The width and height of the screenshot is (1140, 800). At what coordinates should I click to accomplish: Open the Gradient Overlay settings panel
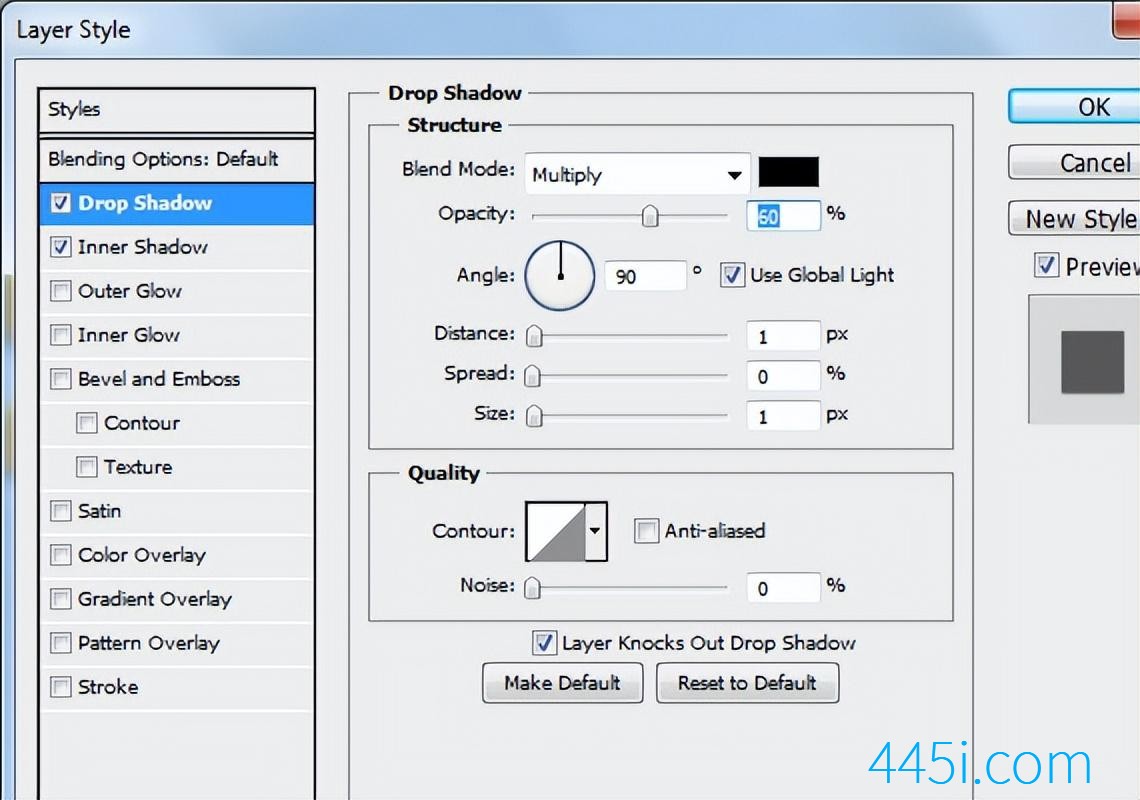click(155, 599)
